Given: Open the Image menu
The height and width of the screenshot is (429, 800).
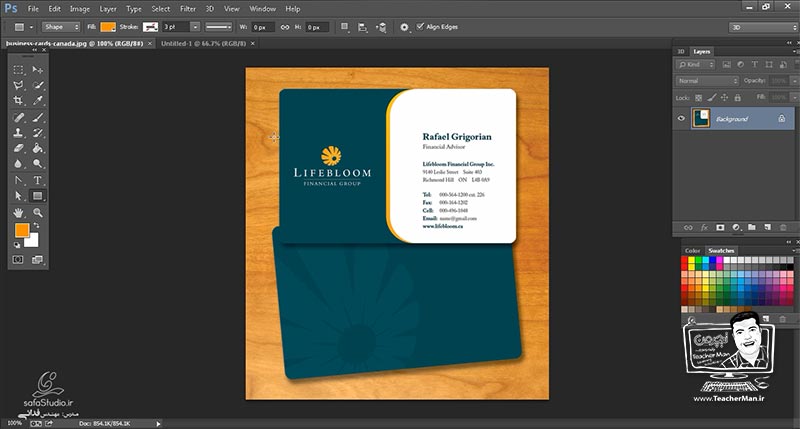Looking at the screenshot, I should pos(80,9).
